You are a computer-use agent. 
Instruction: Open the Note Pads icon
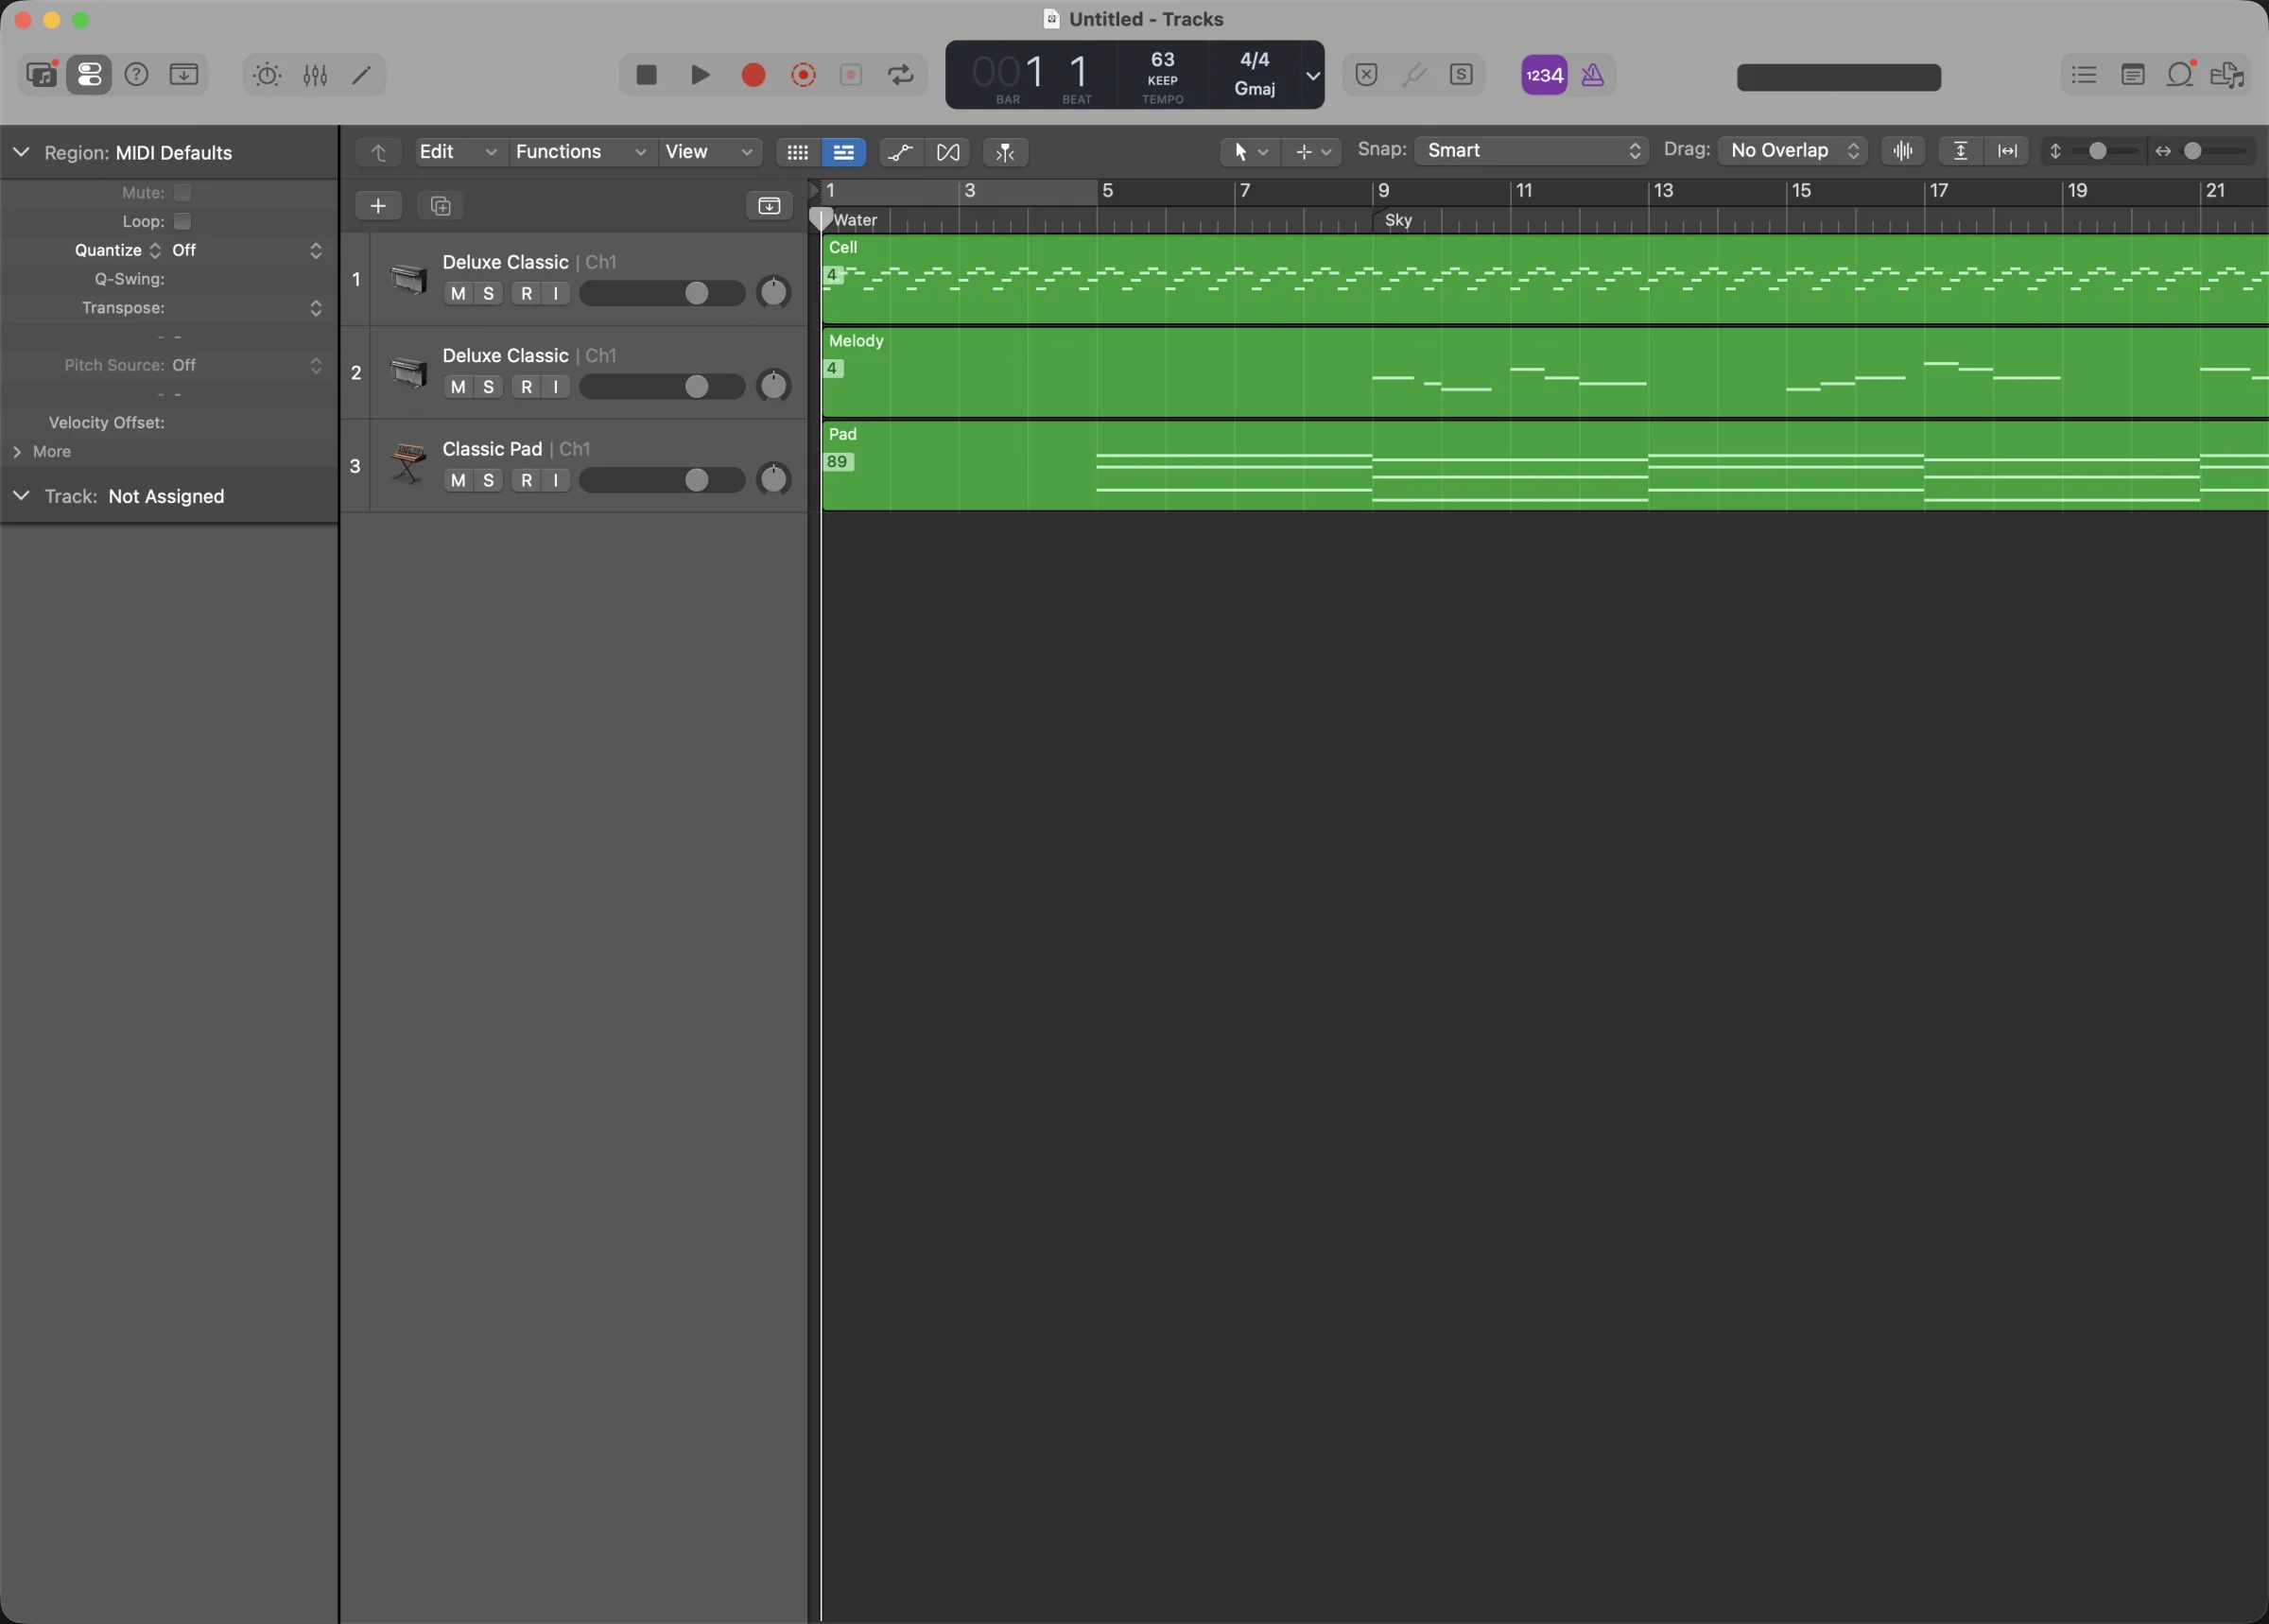[2132, 75]
